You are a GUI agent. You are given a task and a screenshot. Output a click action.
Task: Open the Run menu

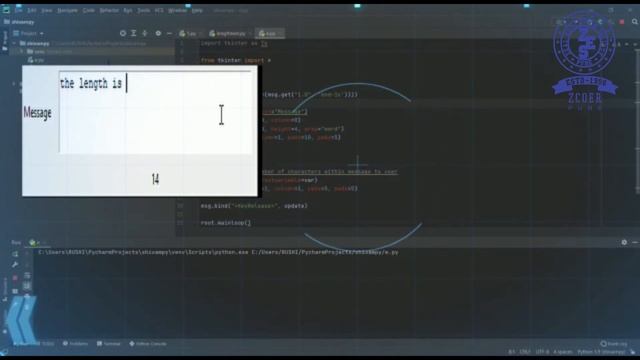tap(128, 11)
